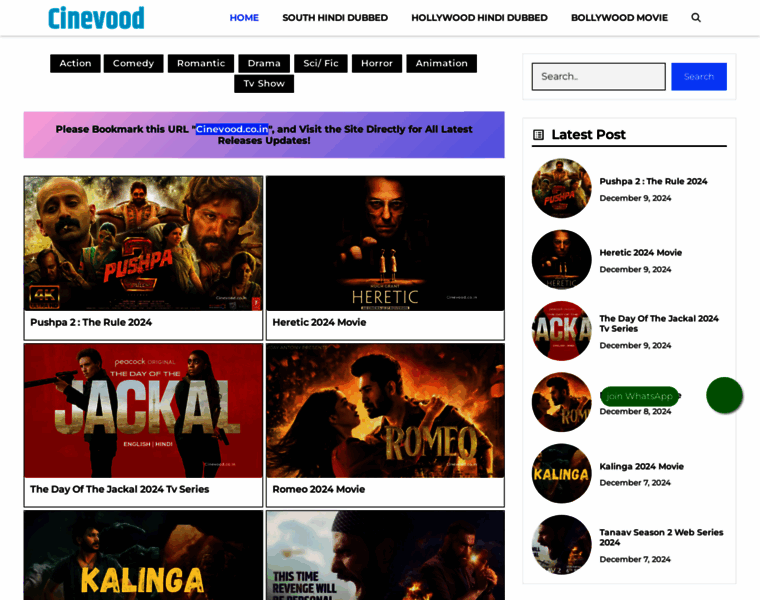This screenshot has height=600, width=760.
Task: Open Tanaav circular thumbnail in Latest Post
Action: [x=562, y=545]
